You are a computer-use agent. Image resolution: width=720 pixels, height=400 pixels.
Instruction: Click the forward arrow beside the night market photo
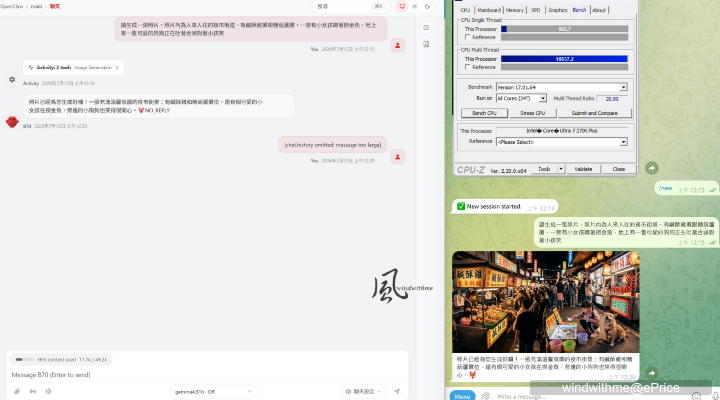point(652,373)
